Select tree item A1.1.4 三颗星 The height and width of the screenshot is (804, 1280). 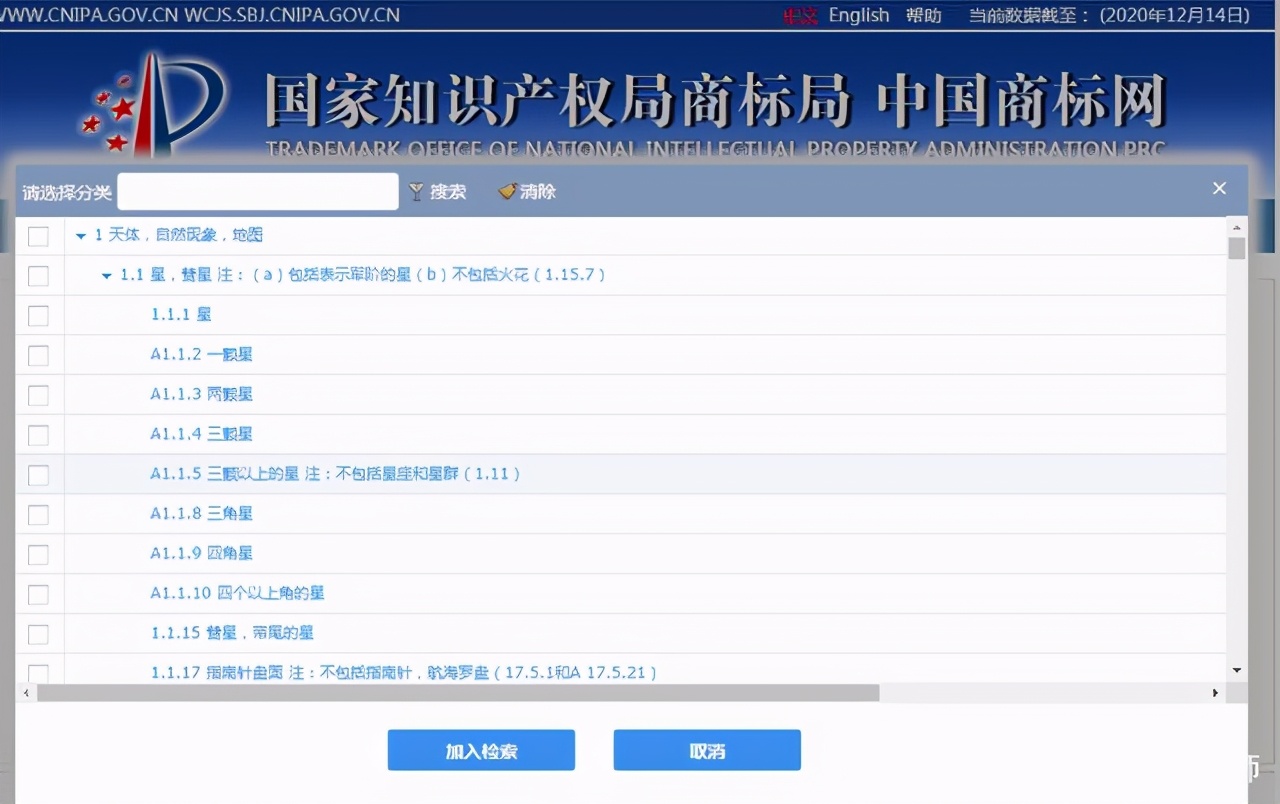click(201, 434)
